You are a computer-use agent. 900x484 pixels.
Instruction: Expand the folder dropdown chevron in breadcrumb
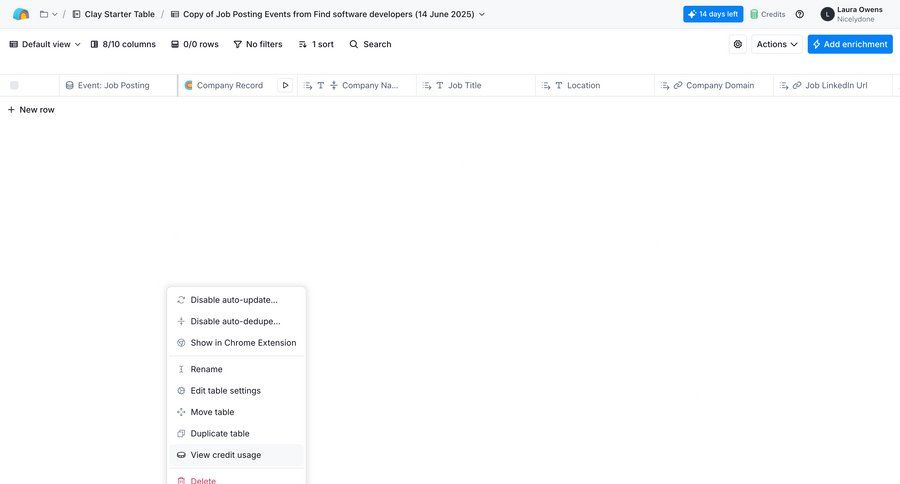click(55, 14)
